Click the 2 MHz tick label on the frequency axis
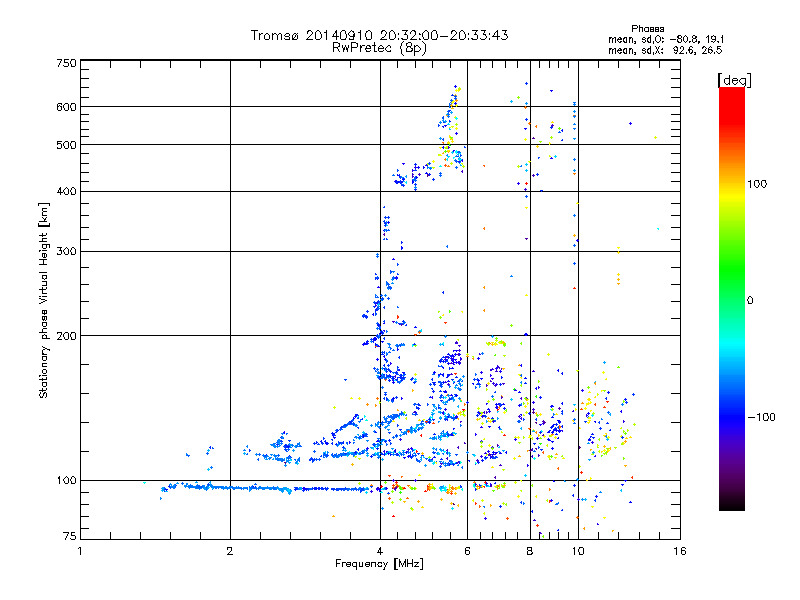This screenshot has width=800, height=600. (x=230, y=551)
